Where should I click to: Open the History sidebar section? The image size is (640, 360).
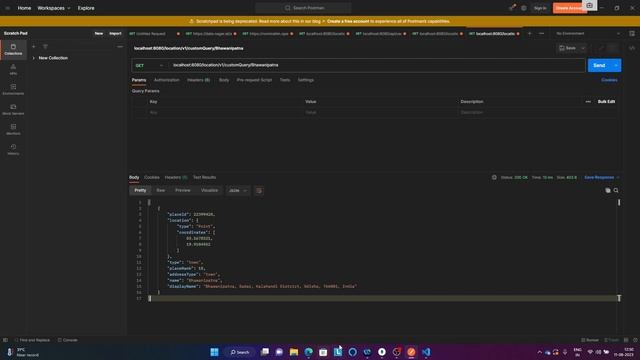pos(13,149)
